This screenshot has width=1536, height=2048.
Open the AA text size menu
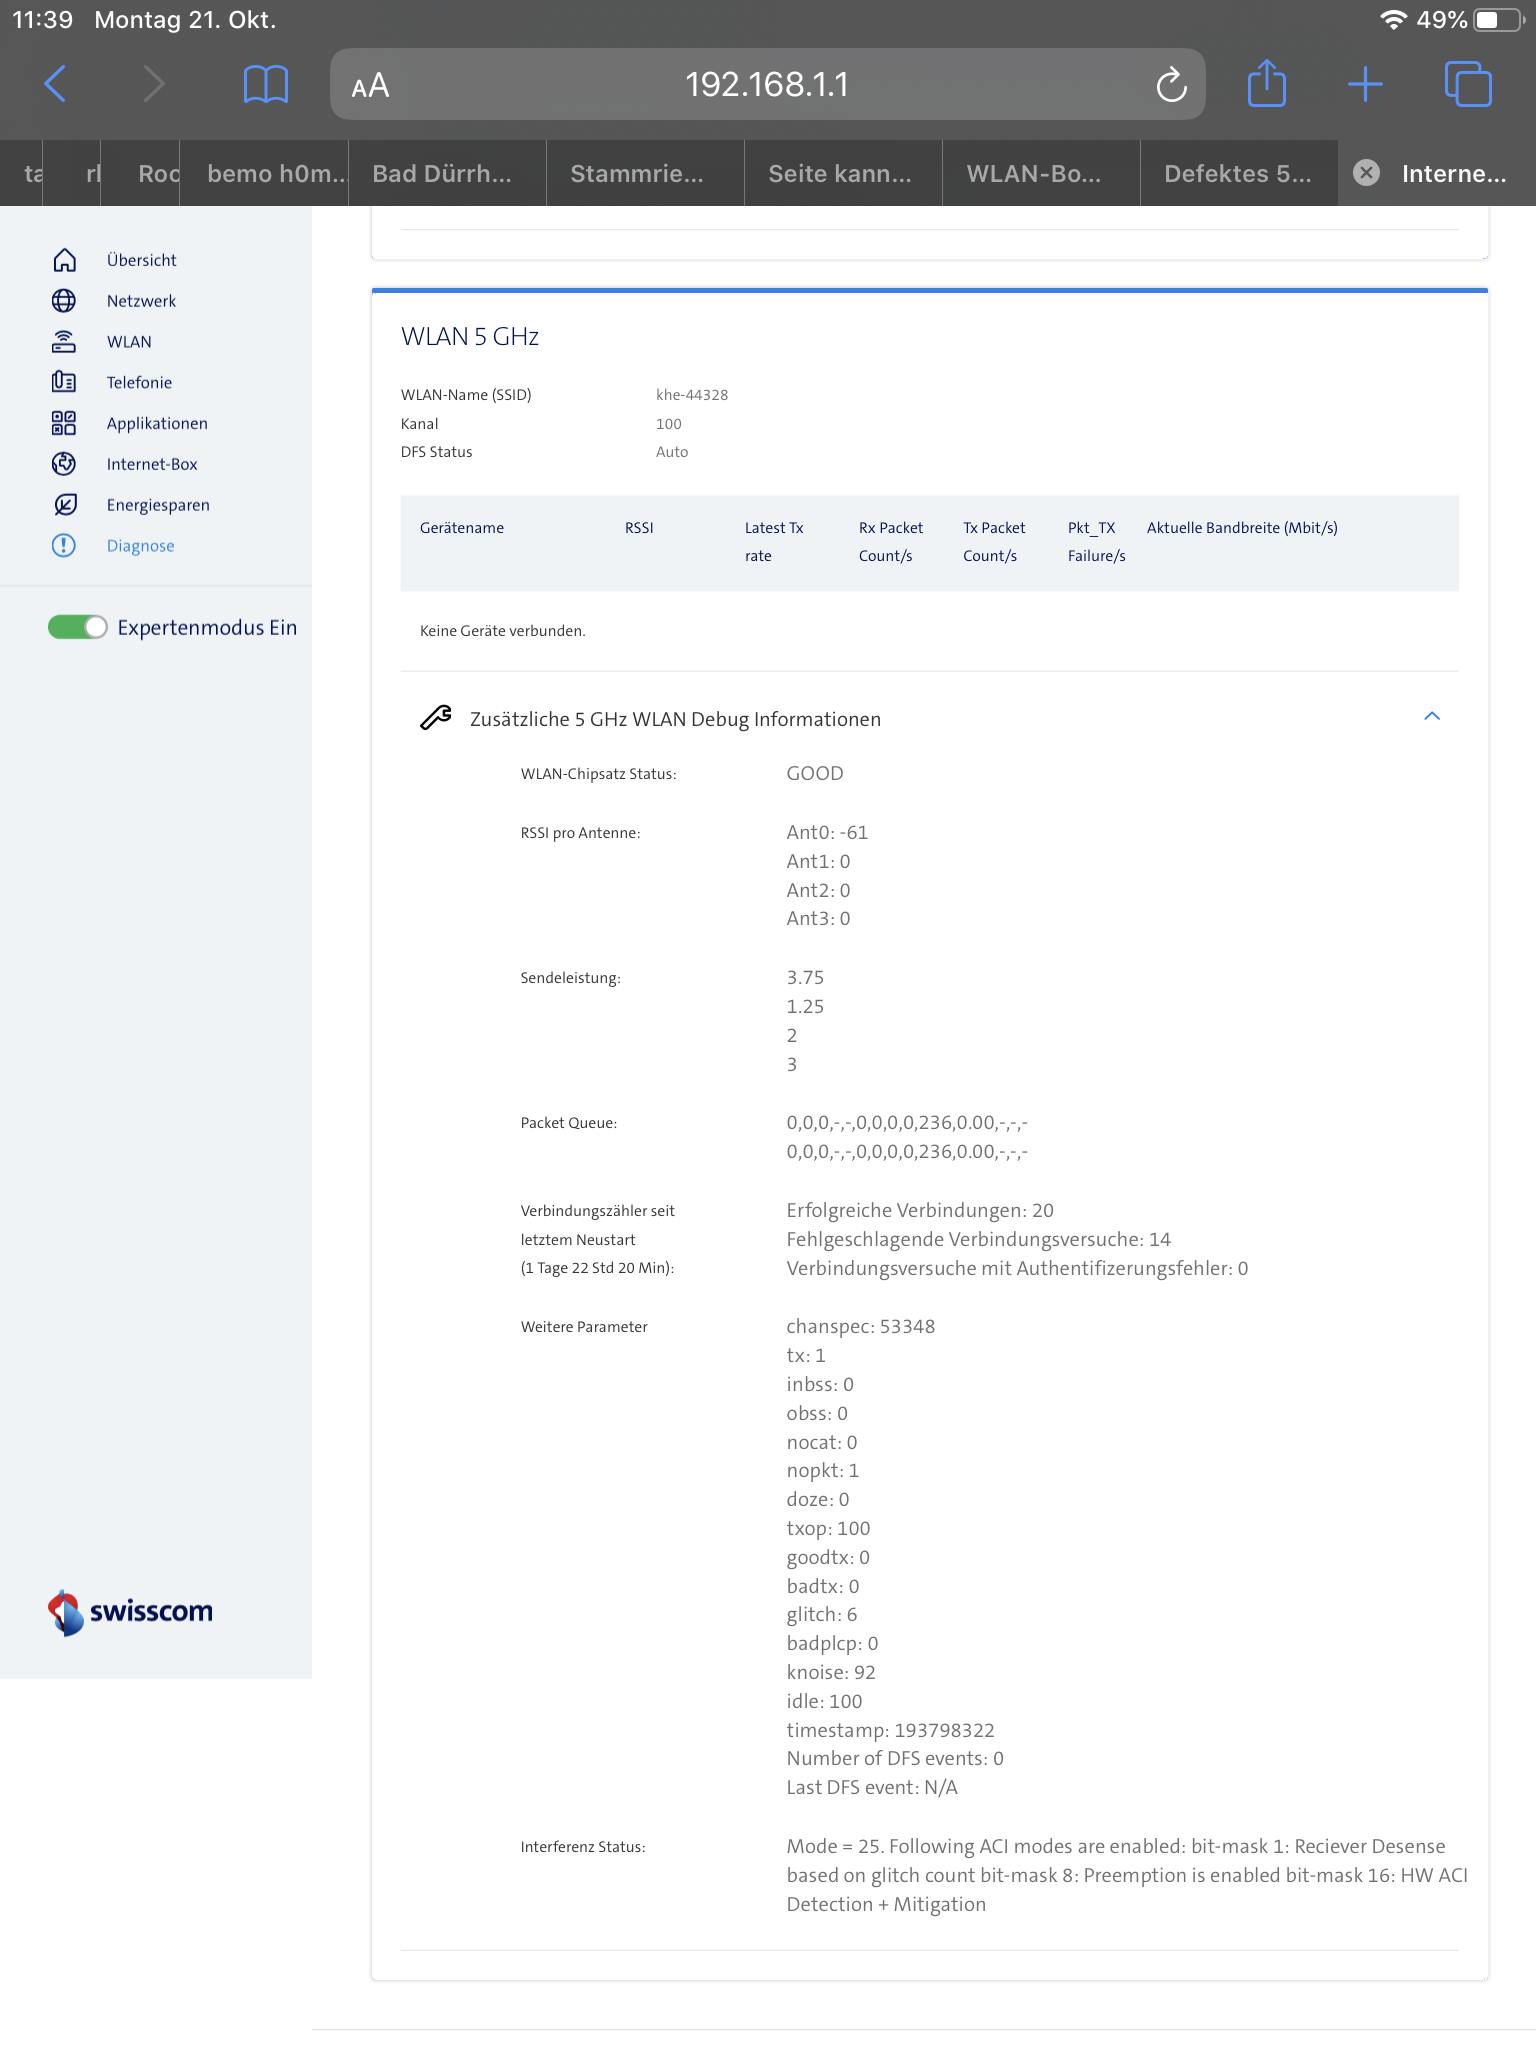click(370, 86)
